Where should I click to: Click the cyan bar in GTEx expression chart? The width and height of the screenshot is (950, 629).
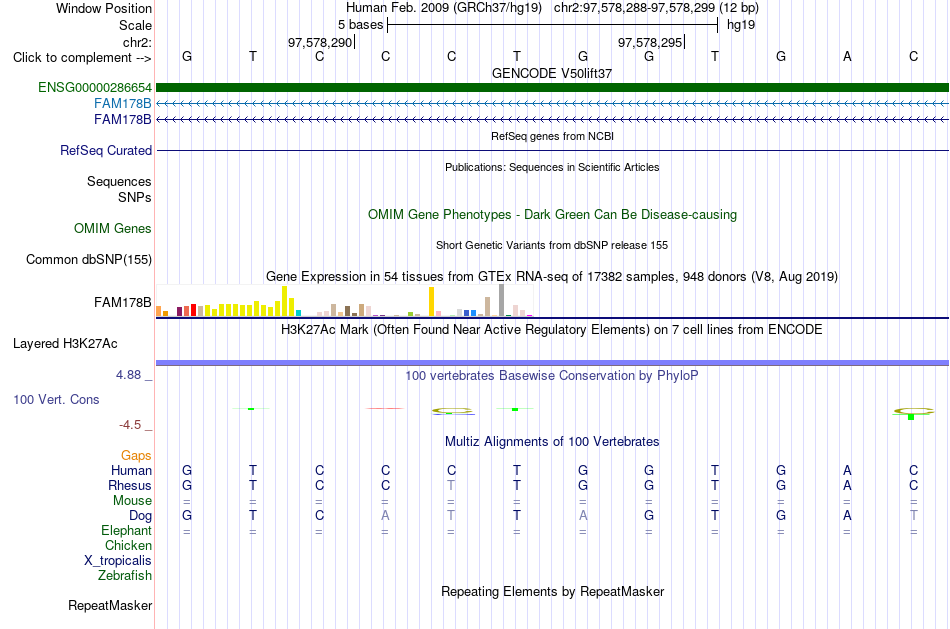tap(298, 313)
